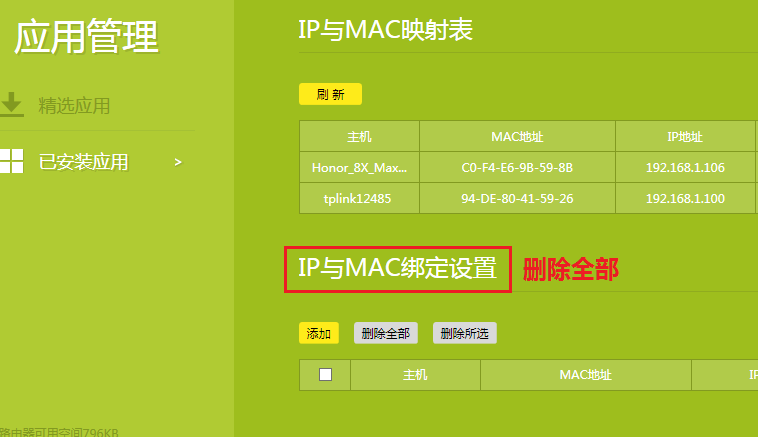Click the download icon beside 精选应用

pos(12,105)
